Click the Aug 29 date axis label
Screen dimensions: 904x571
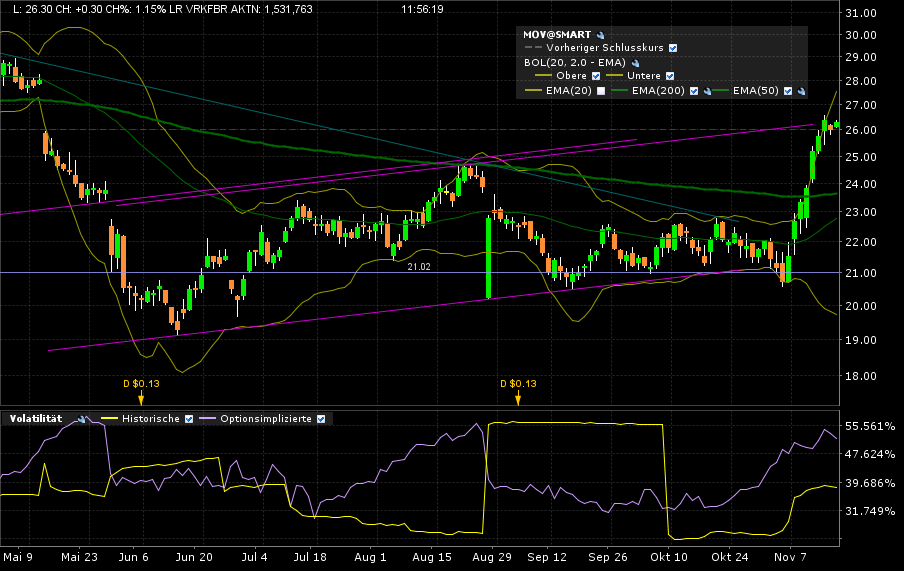(485, 557)
